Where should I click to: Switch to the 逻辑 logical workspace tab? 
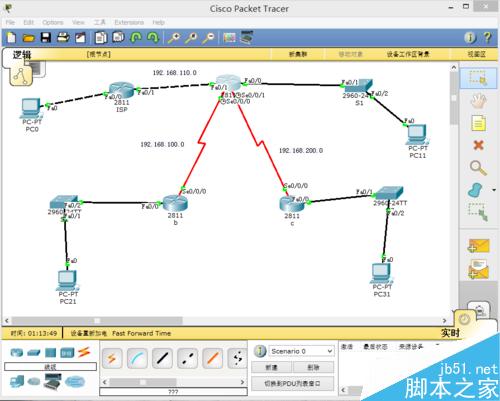22,55
